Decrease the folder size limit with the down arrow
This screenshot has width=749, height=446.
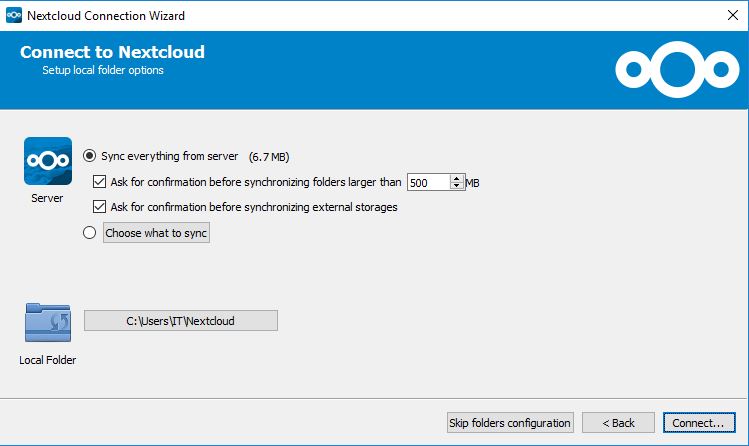(x=457, y=186)
